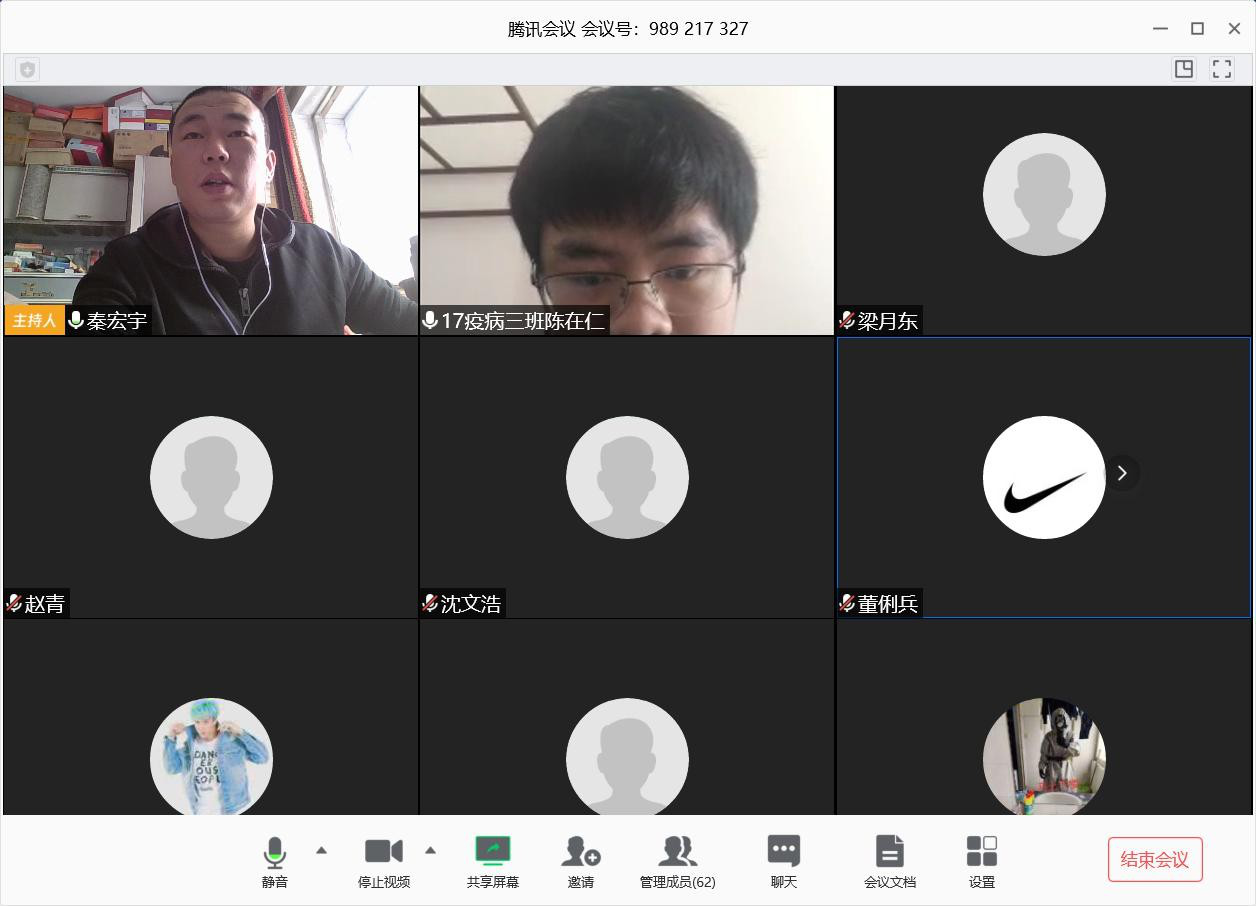The image size is (1256, 906).
Task: Click the active mic icon beside 秦宏宇
Action: [76, 321]
